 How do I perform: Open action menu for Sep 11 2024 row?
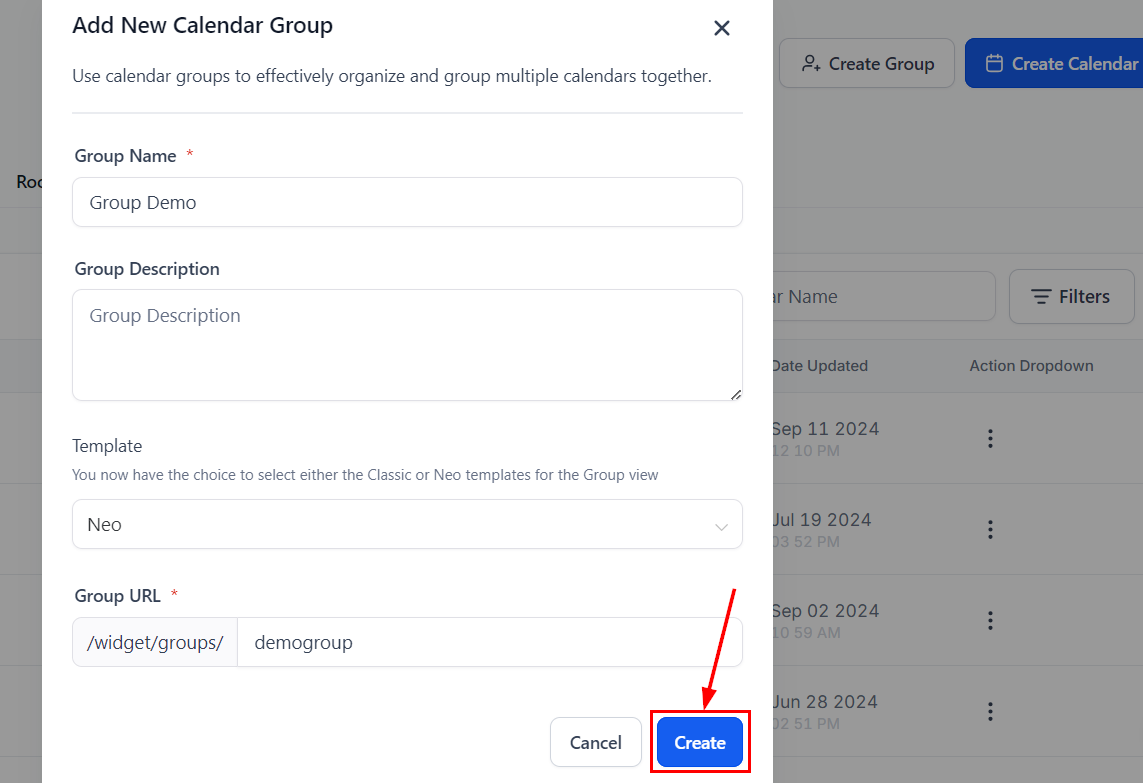990,438
